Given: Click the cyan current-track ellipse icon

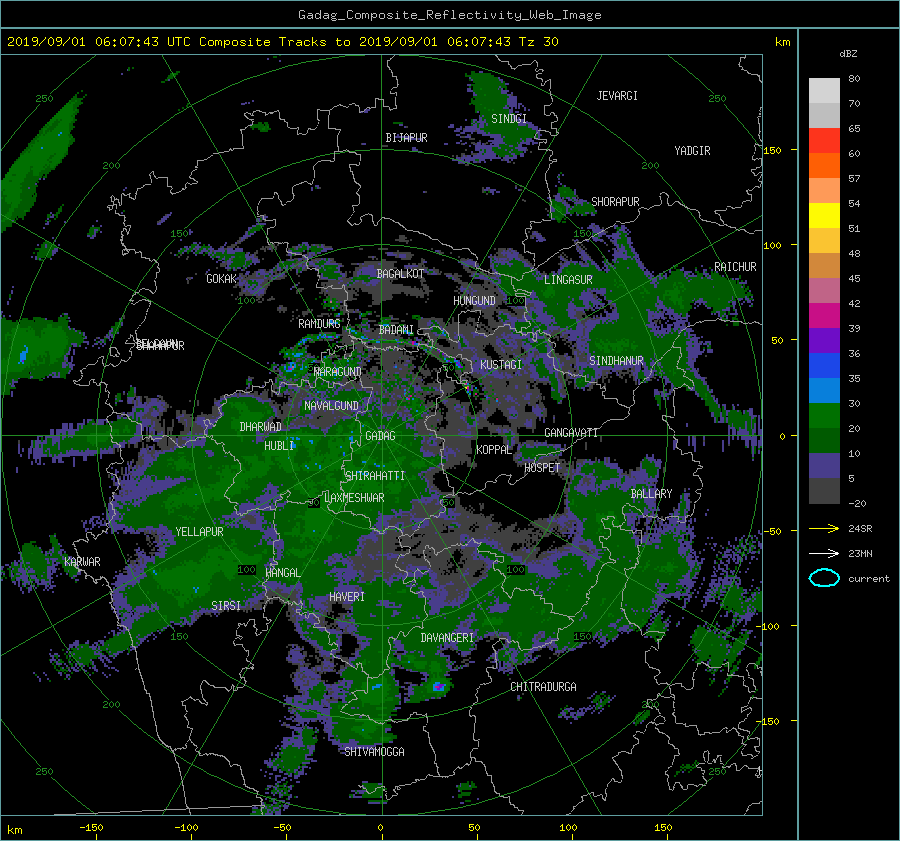Looking at the screenshot, I should [x=824, y=578].
